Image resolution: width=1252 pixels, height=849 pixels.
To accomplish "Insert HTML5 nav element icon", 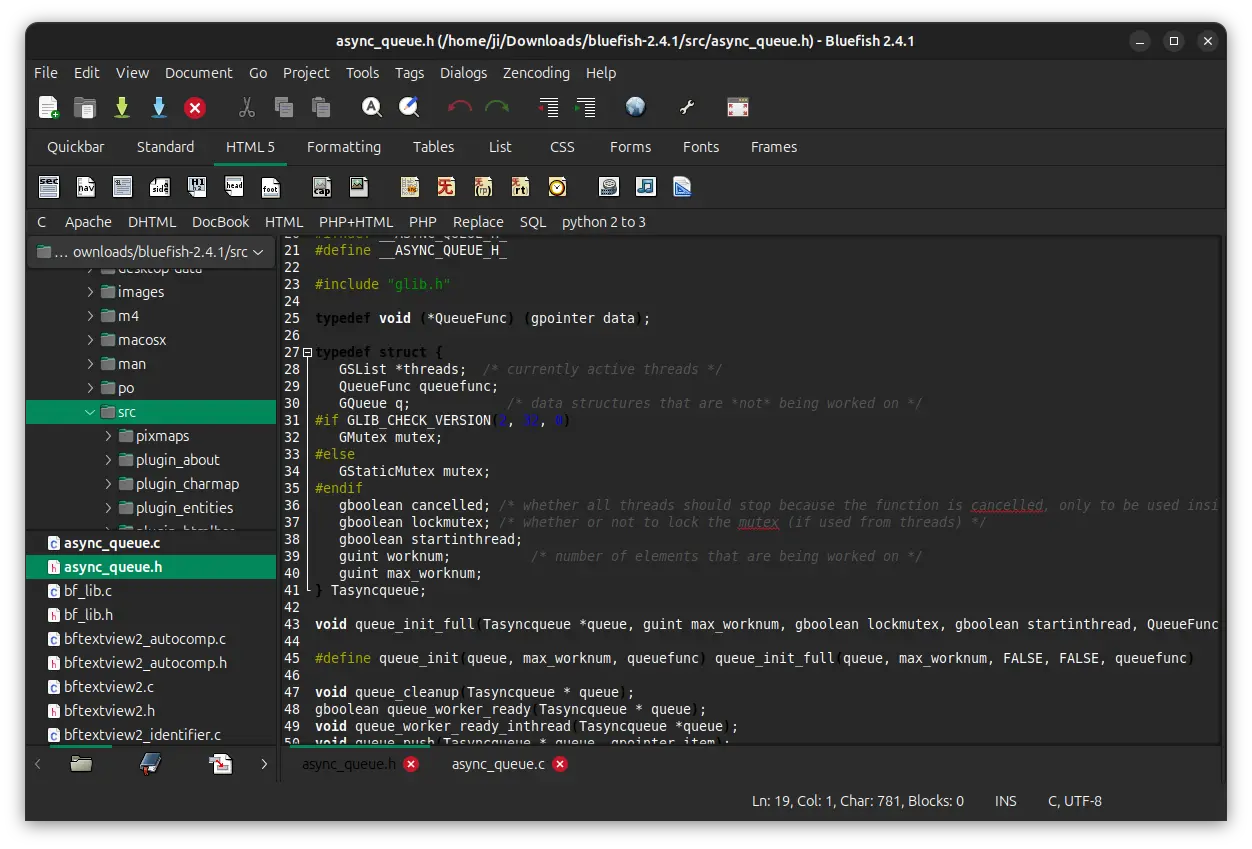I will (x=86, y=187).
